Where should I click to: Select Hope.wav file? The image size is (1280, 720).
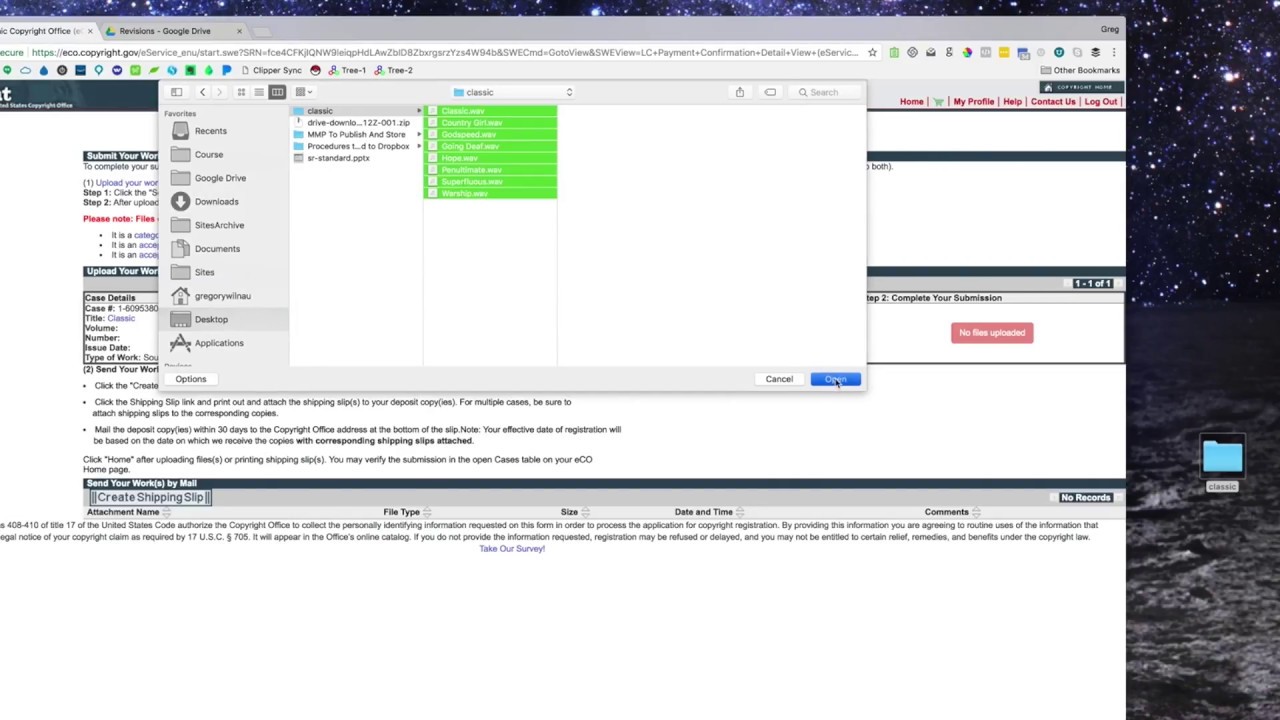[490, 158]
